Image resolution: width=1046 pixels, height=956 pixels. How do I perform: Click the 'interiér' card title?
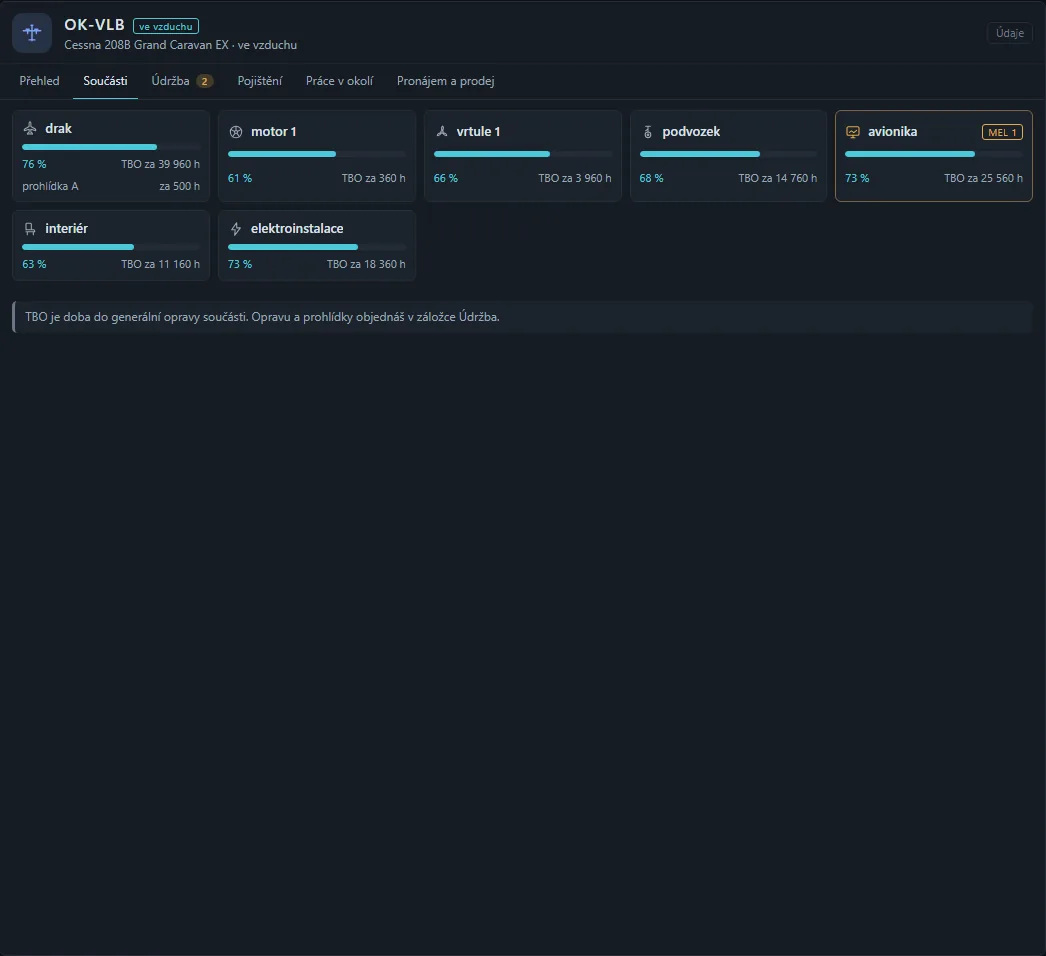(67, 228)
